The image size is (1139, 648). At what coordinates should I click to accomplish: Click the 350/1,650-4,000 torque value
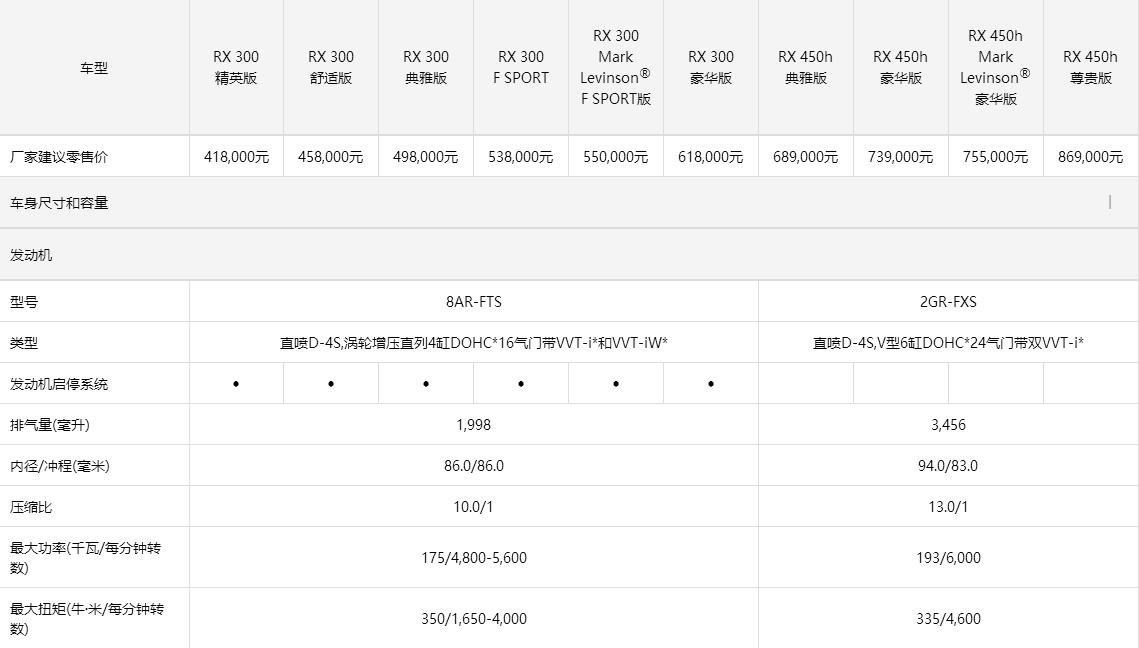point(474,619)
